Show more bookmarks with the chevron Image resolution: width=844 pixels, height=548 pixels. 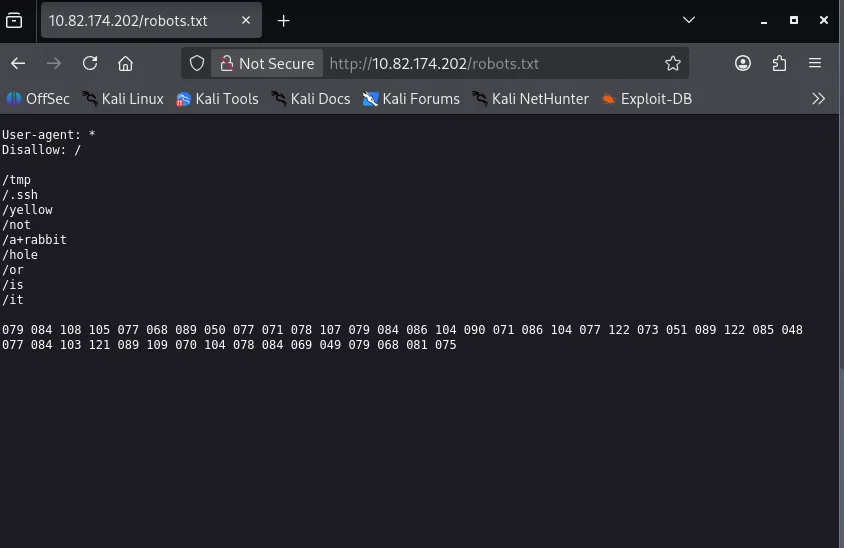pos(818,98)
